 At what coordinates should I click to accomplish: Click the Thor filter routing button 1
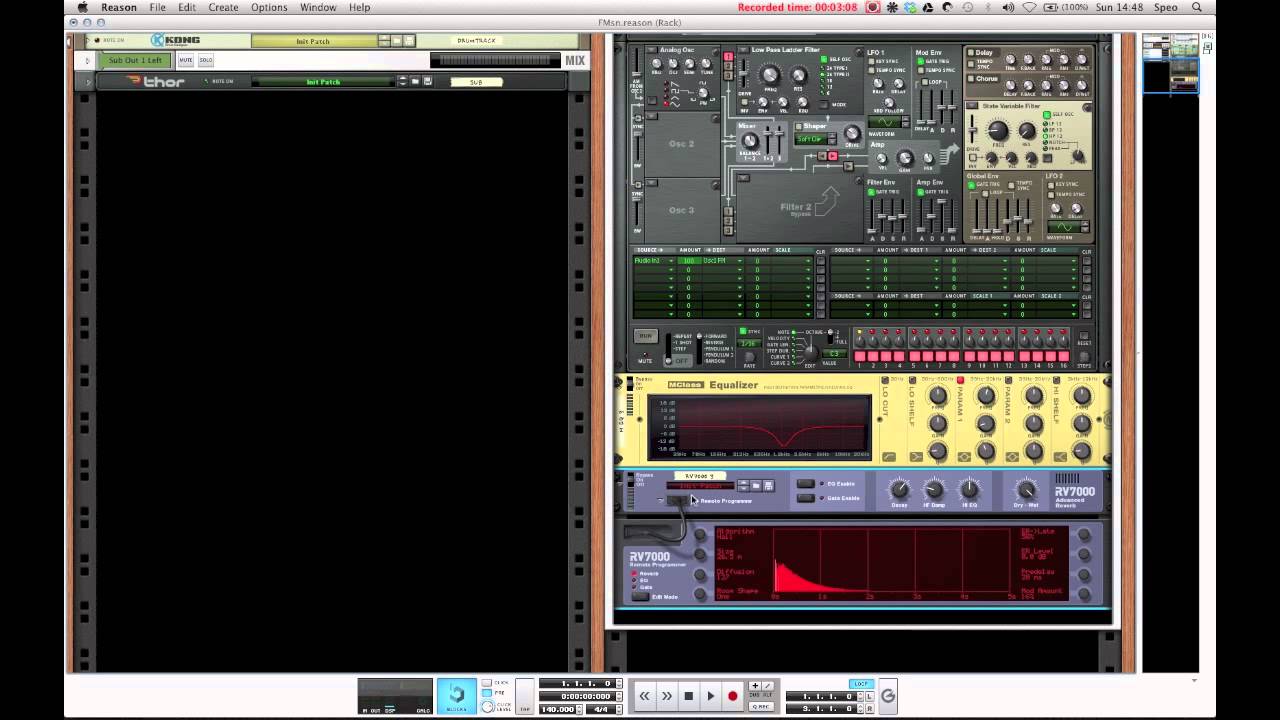(728, 55)
